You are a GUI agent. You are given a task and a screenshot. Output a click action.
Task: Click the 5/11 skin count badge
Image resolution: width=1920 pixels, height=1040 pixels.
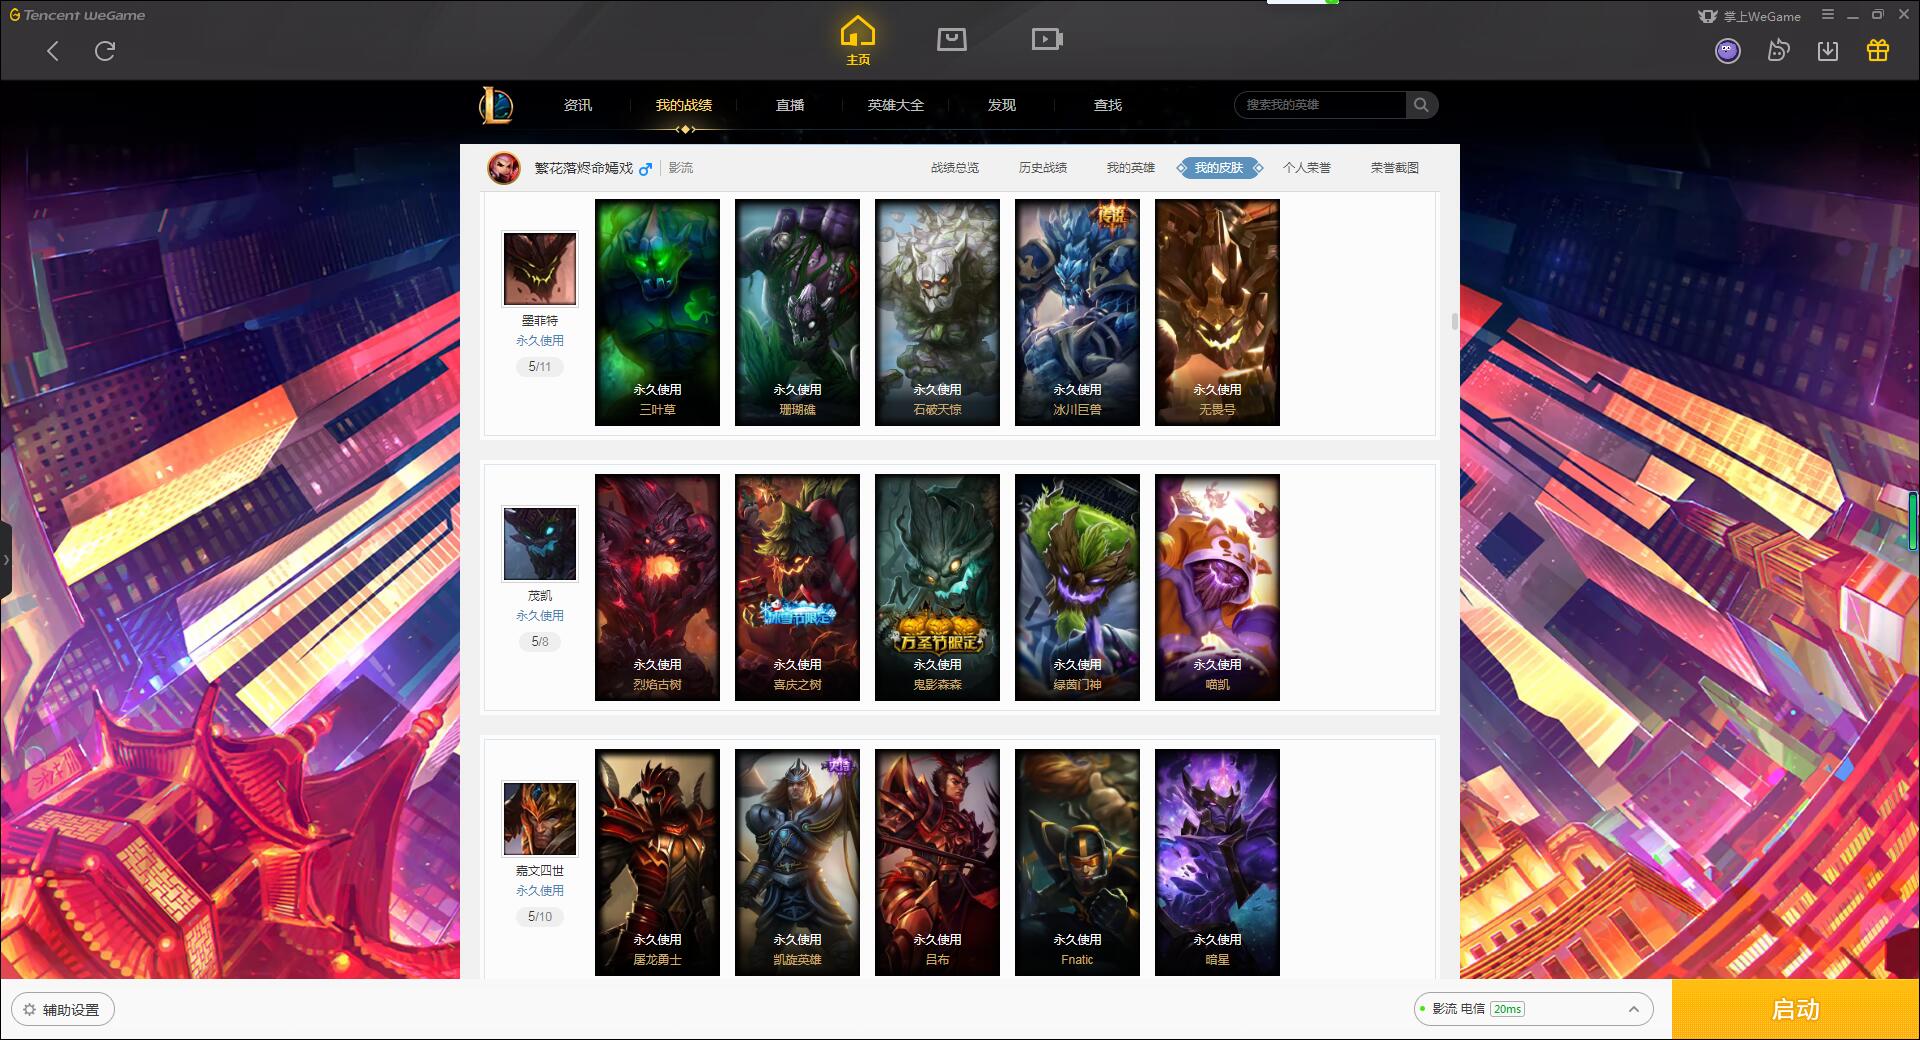point(539,367)
